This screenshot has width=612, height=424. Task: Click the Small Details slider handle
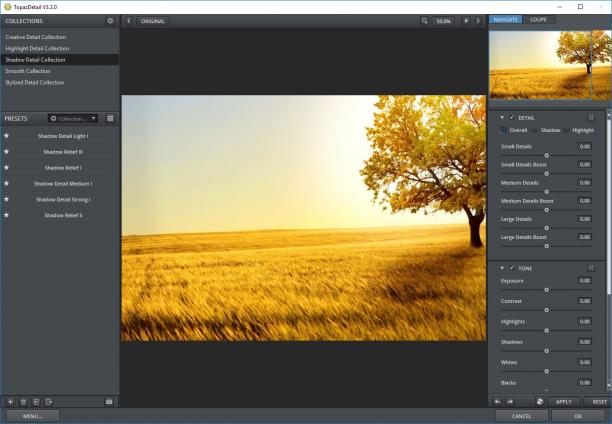click(x=546, y=155)
